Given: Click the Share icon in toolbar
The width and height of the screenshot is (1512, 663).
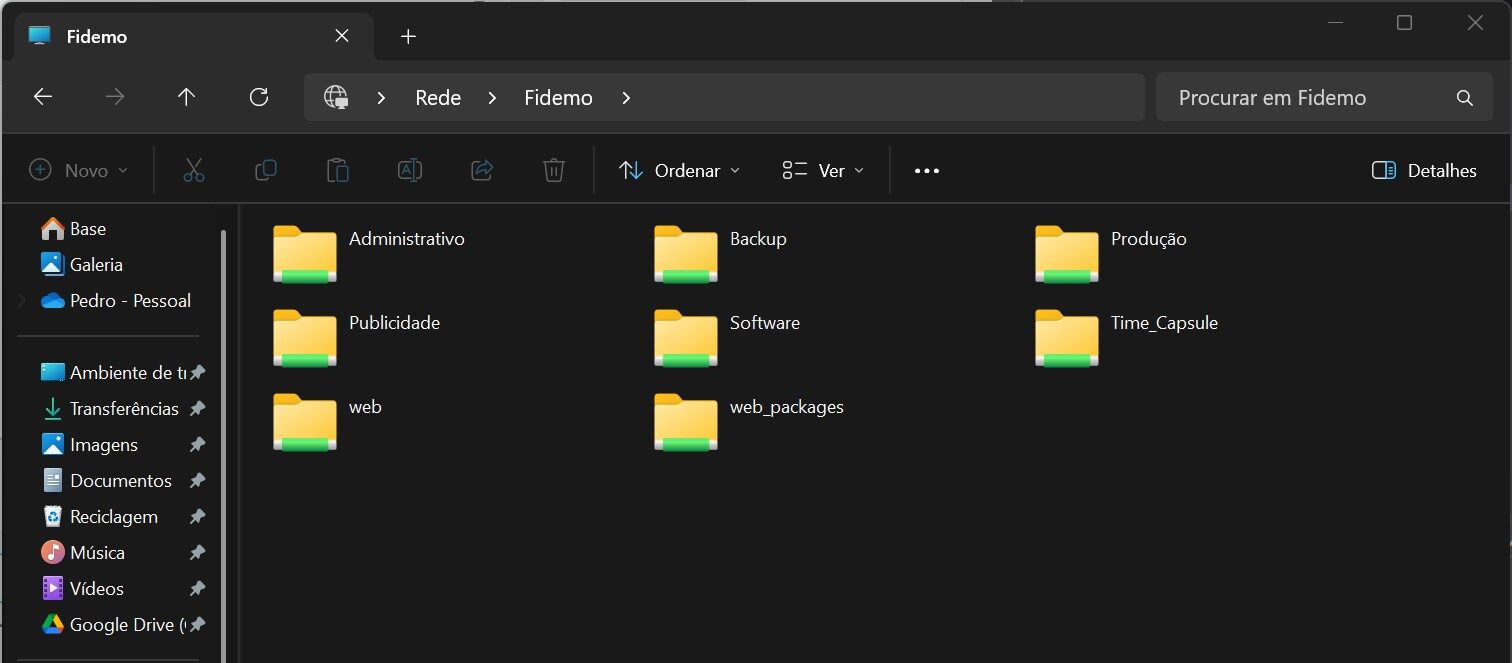Looking at the screenshot, I should point(482,171).
